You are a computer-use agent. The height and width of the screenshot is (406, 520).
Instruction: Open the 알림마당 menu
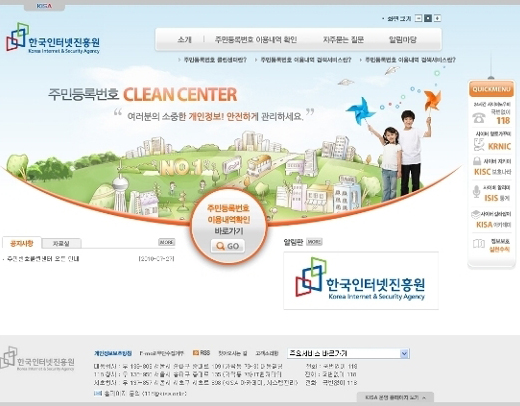(x=403, y=40)
